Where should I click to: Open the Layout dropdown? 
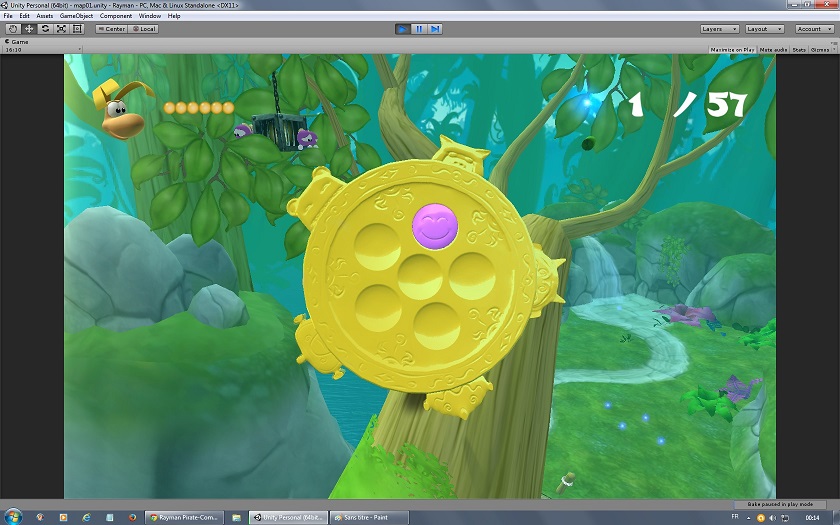[x=765, y=29]
